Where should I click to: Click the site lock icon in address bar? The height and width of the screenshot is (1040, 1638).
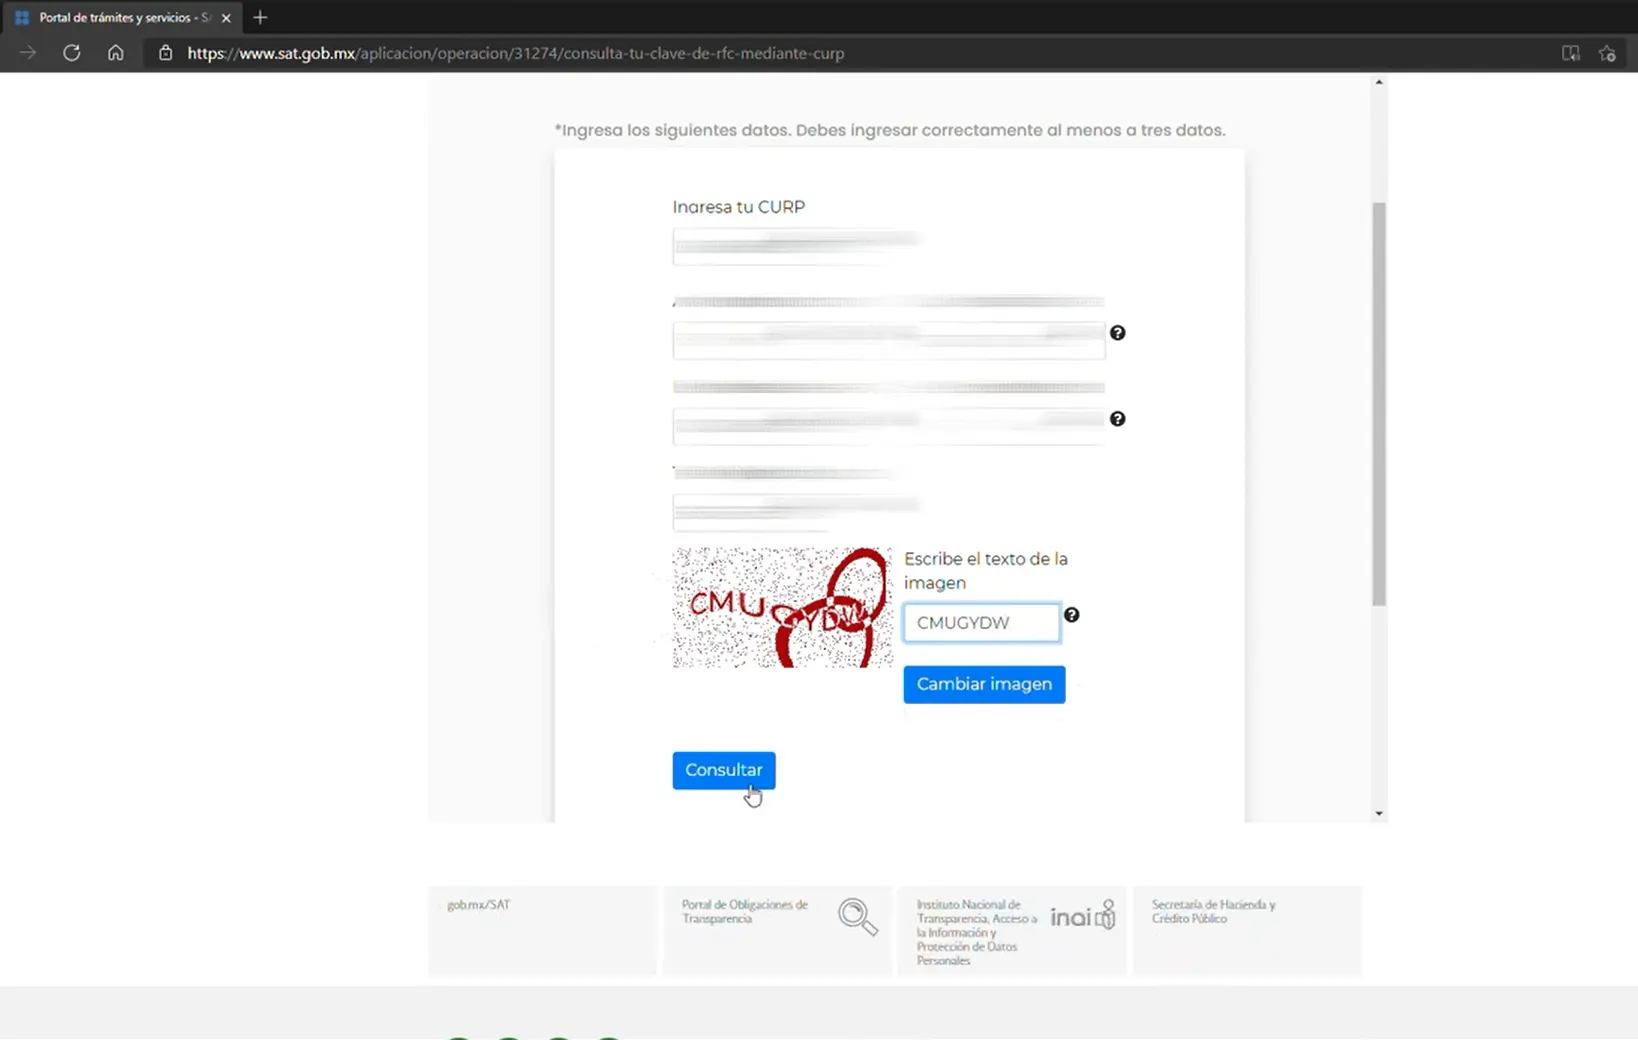pos(166,53)
